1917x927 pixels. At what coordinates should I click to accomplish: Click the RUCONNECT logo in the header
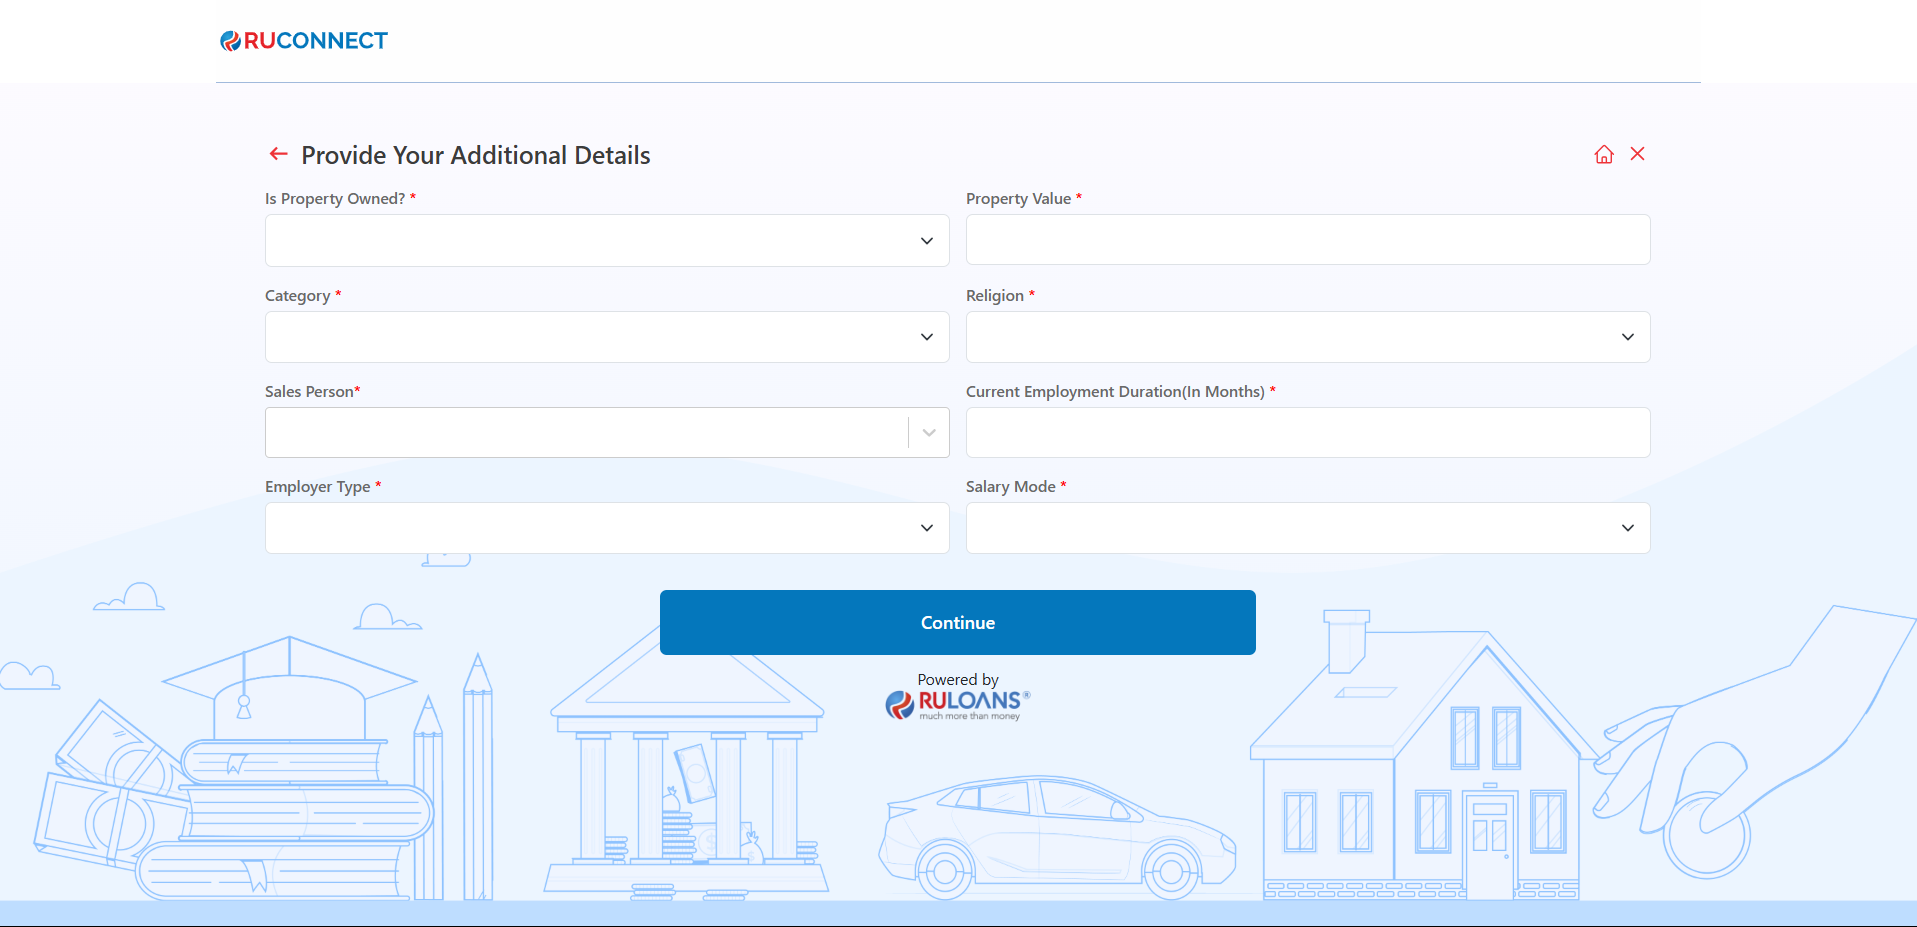pos(304,41)
